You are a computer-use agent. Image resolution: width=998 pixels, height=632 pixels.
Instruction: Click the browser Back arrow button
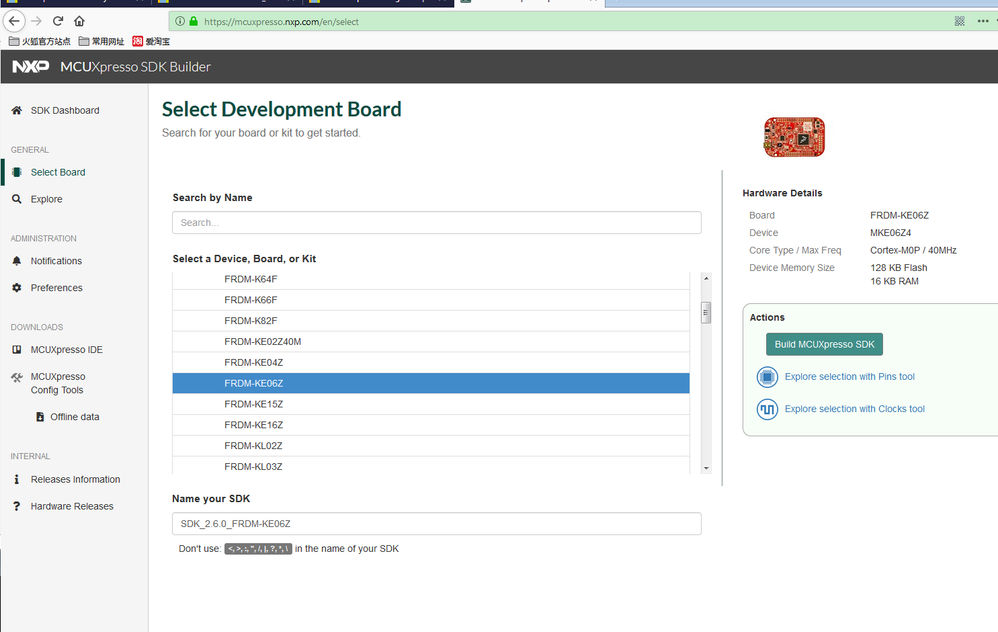coord(14,21)
